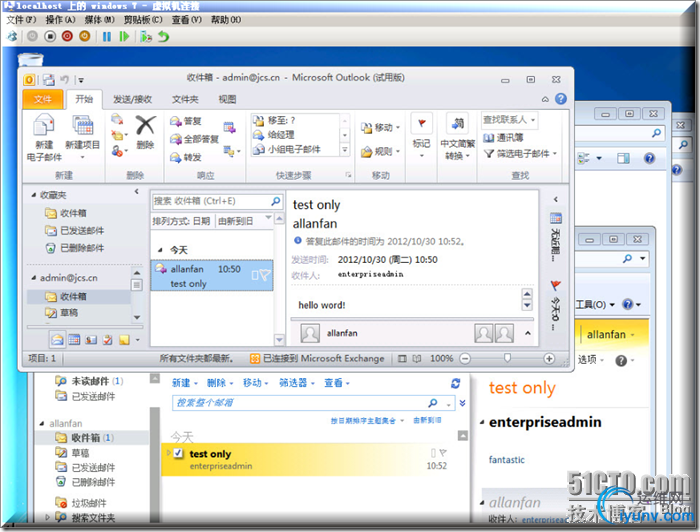The image size is (700, 532).
Task: Collapse the navigation pane arrow
Action: (x=137, y=191)
